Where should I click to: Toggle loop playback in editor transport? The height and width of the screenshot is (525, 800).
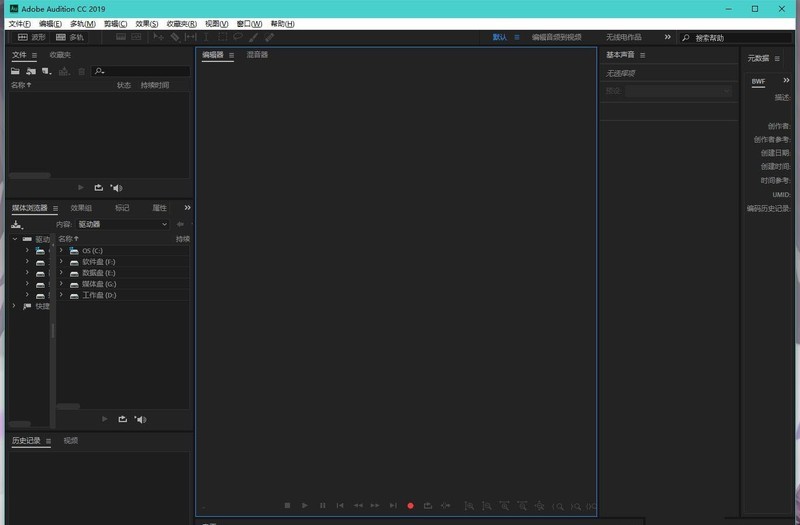pos(427,506)
